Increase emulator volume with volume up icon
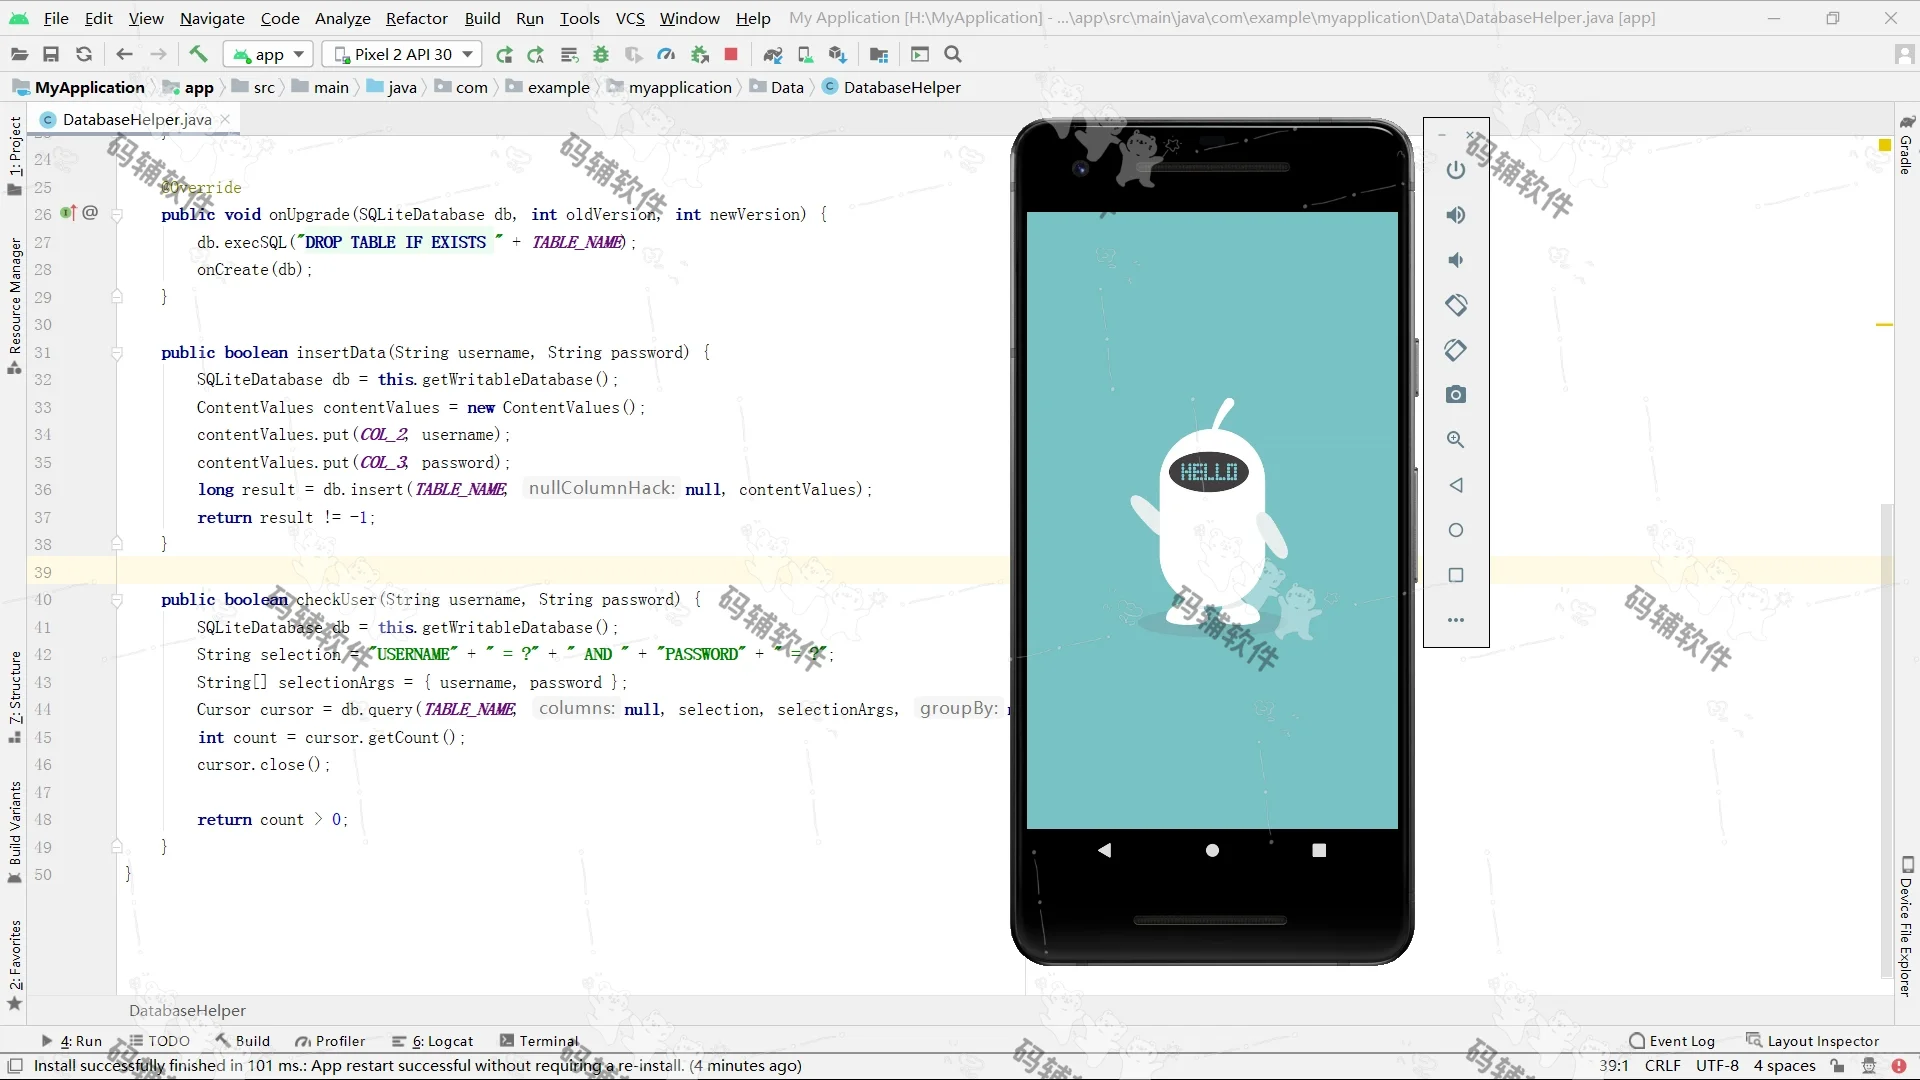 coord(1456,215)
